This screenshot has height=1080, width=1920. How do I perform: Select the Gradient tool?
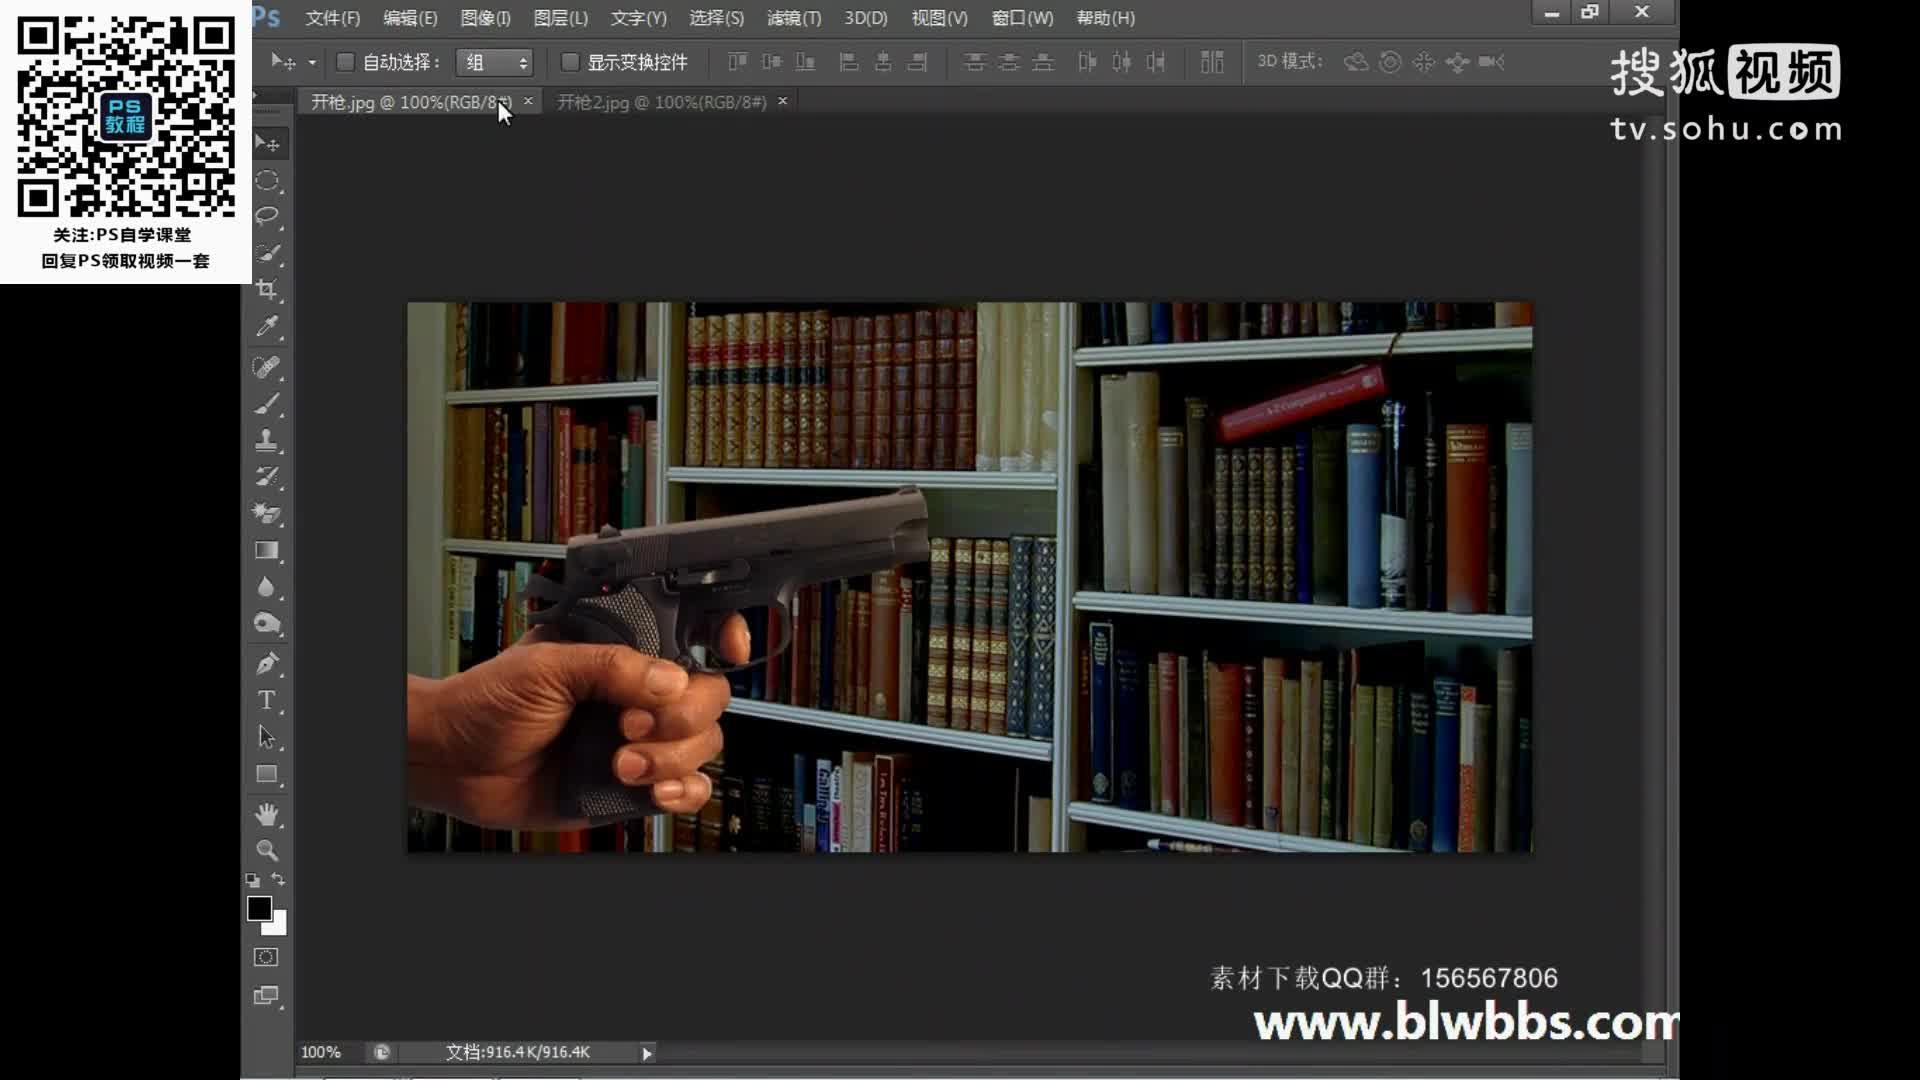click(x=266, y=550)
